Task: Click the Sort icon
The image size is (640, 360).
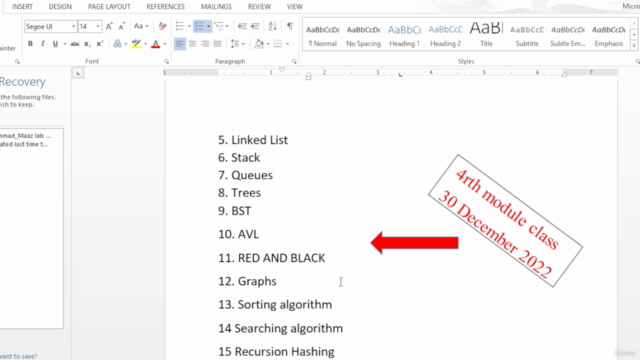Action: click(273, 27)
